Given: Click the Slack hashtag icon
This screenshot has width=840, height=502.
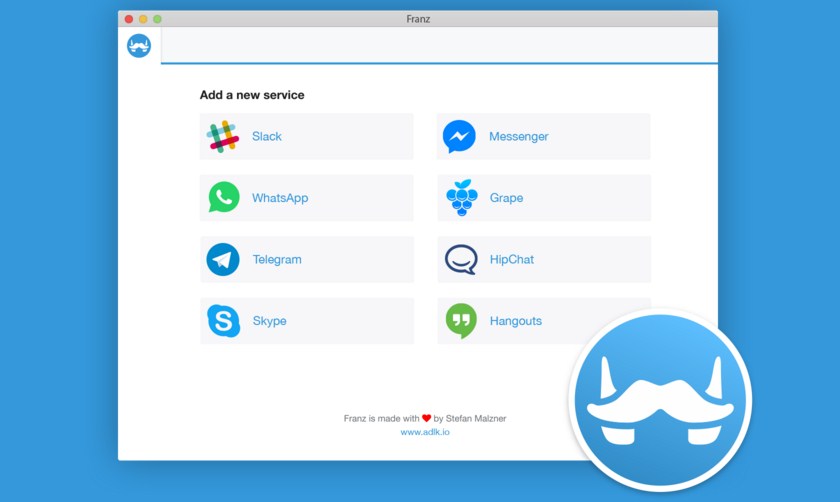Looking at the screenshot, I should tap(222, 136).
